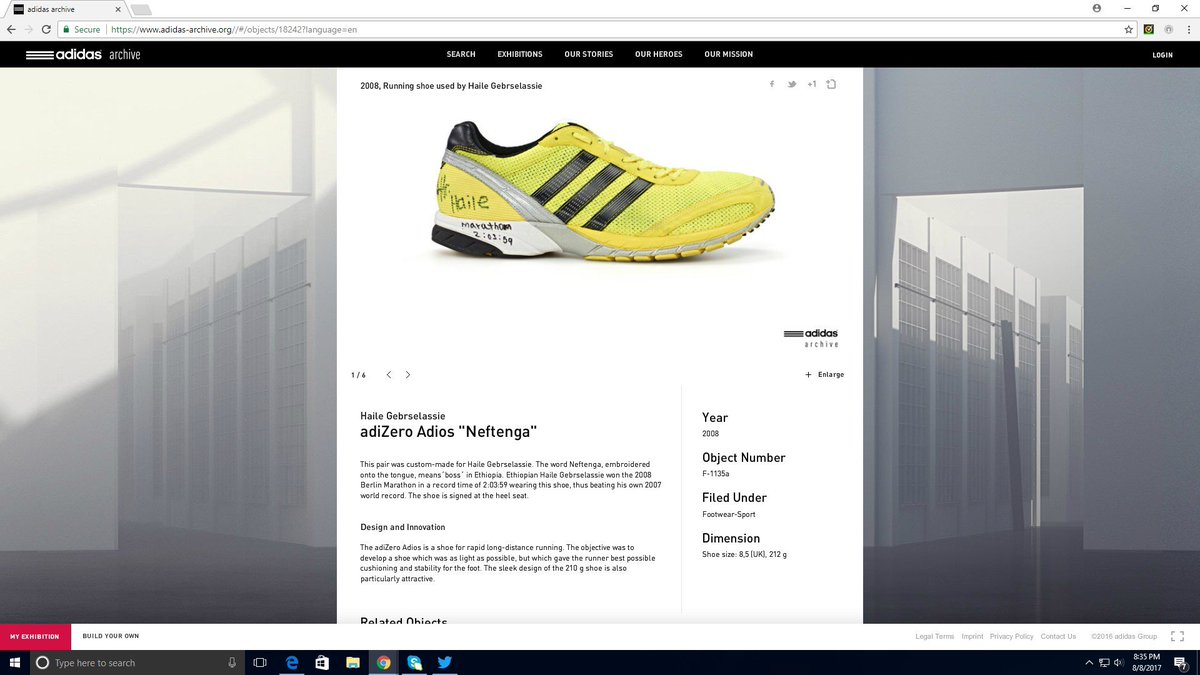Open the EXHIBITIONS menu item
Screen dimensions: 1200x675
tap(520, 54)
